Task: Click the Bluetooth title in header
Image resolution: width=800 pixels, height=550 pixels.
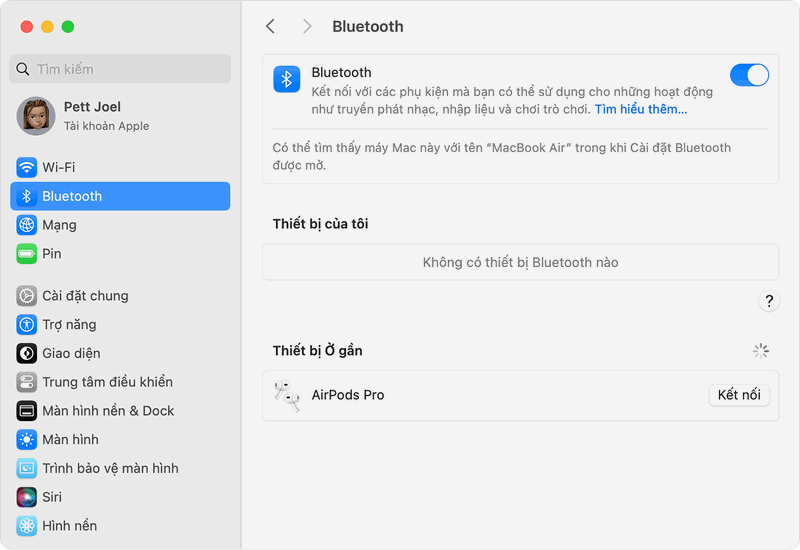Action: click(368, 27)
